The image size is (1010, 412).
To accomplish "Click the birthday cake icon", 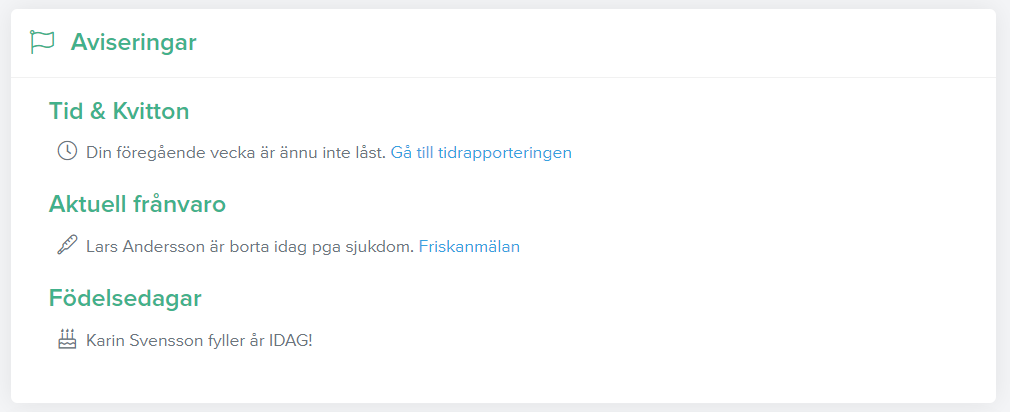I will click(x=67, y=339).
